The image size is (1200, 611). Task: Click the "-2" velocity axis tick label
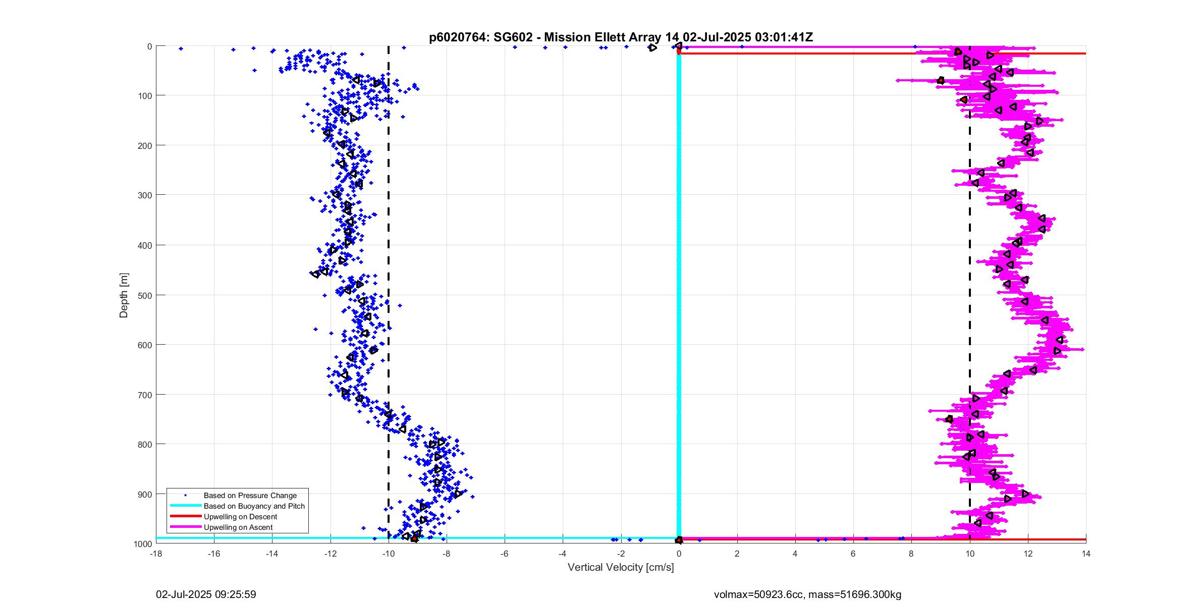pyautogui.click(x=621, y=553)
